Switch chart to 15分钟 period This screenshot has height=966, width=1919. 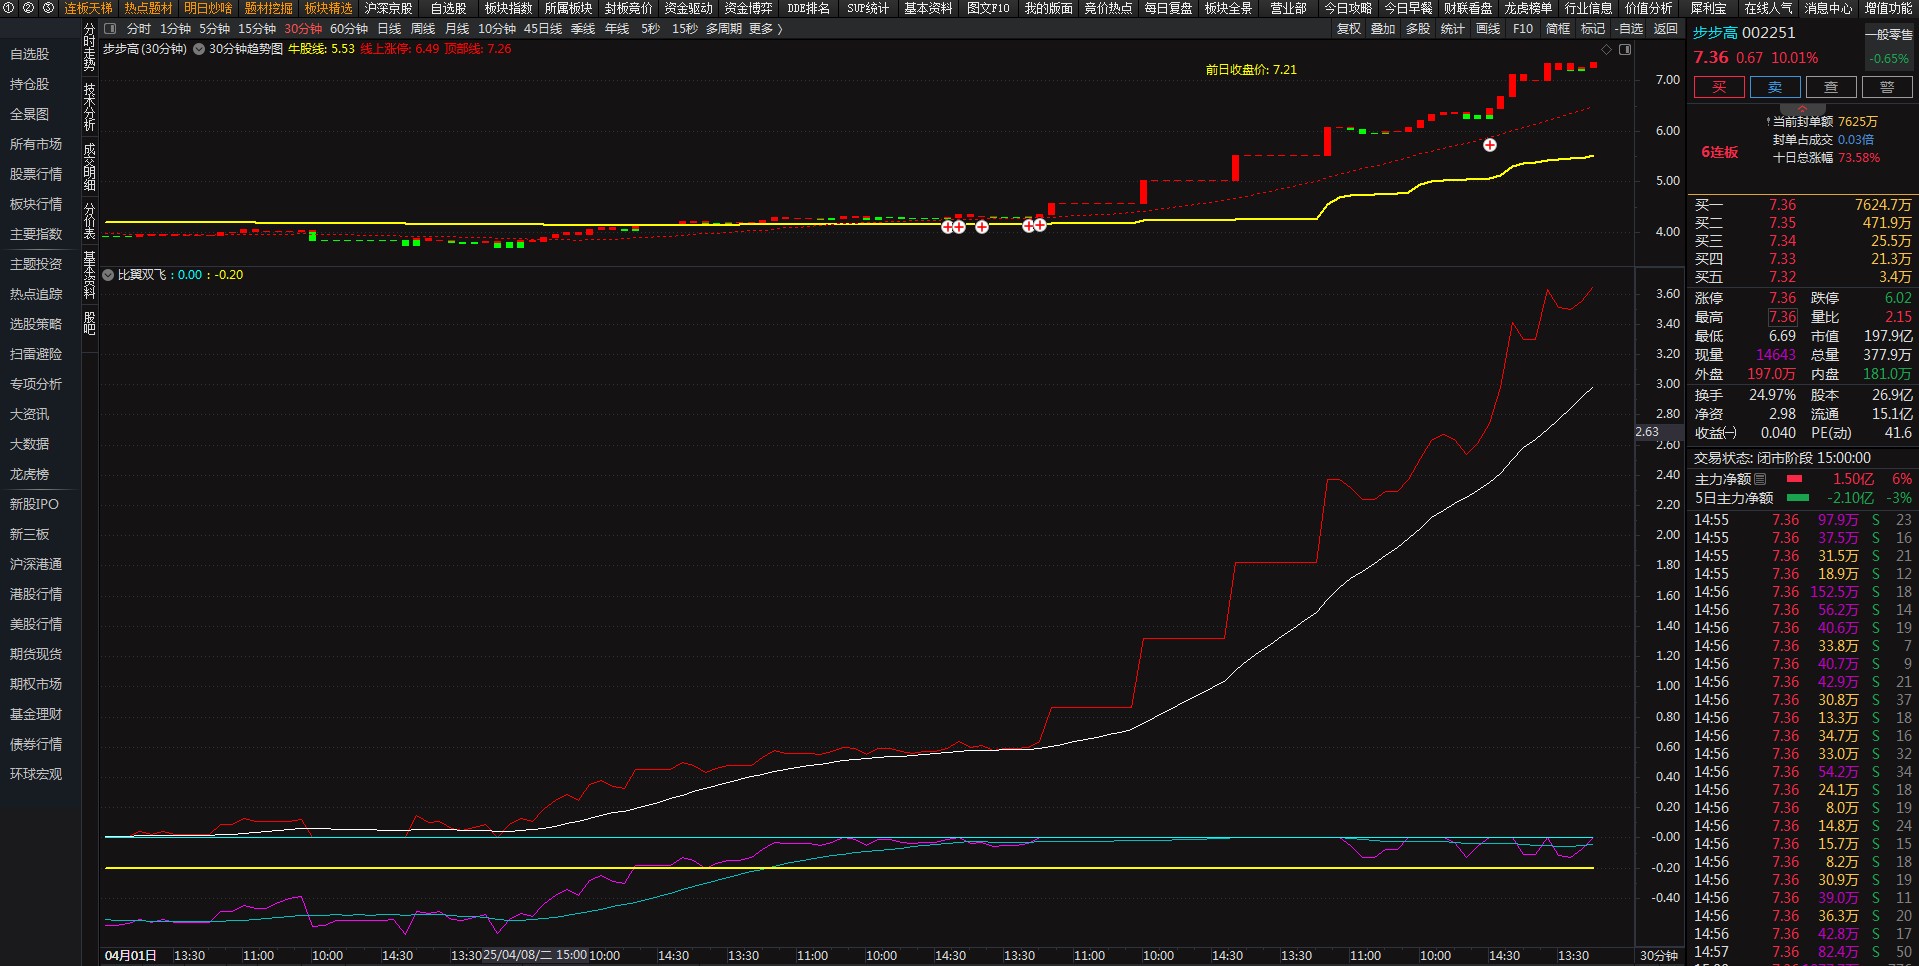(257, 29)
